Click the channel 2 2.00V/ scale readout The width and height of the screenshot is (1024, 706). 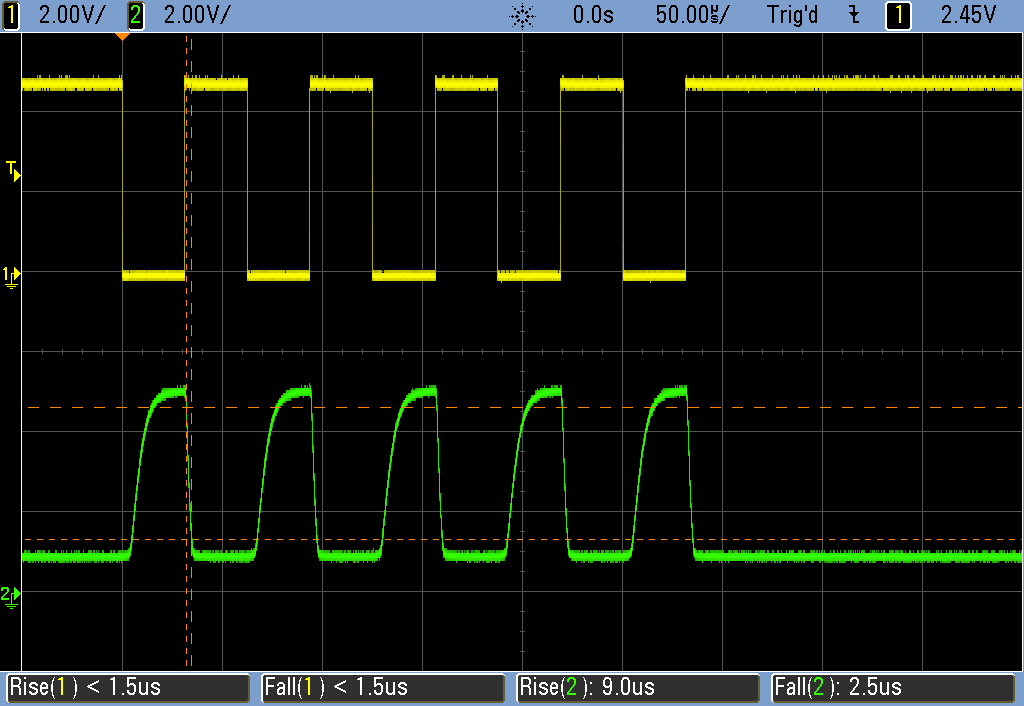[195, 15]
